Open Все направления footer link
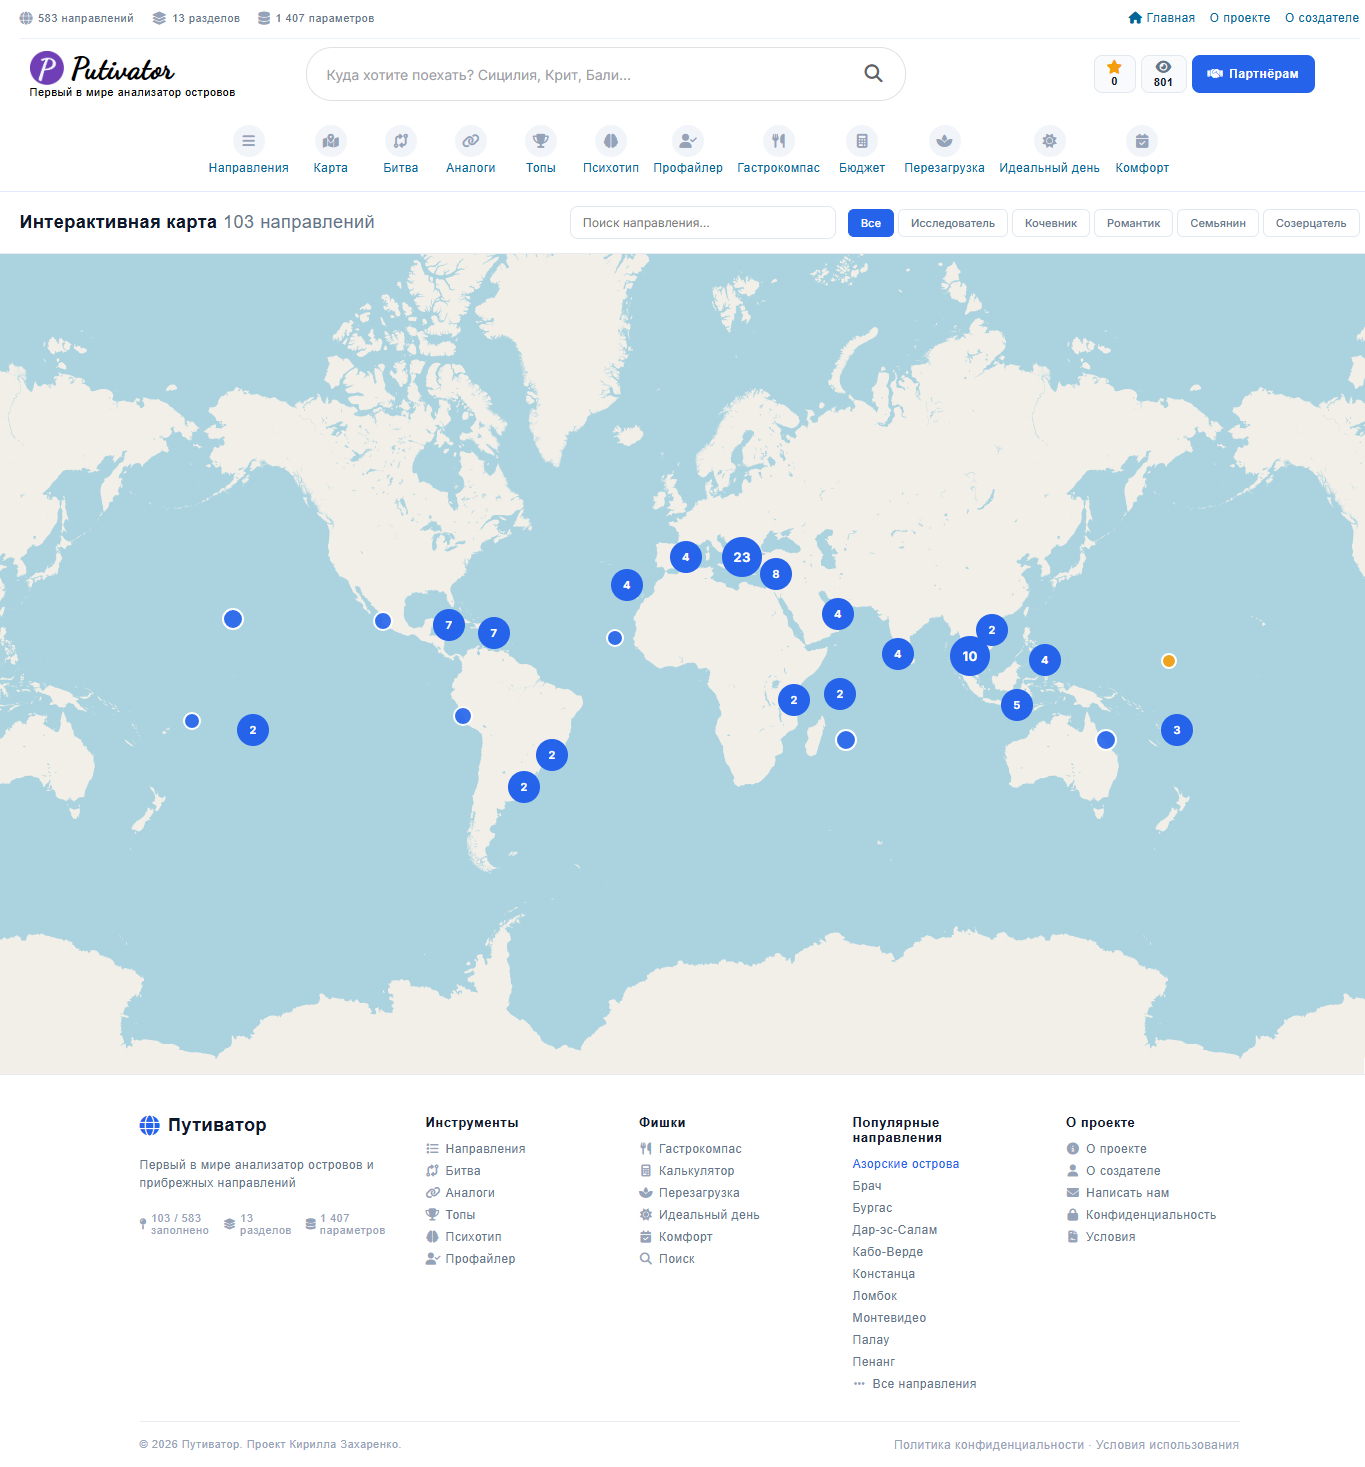Image resolution: width=1365 pixels, height=1467 pixels. pos(915,1384)
